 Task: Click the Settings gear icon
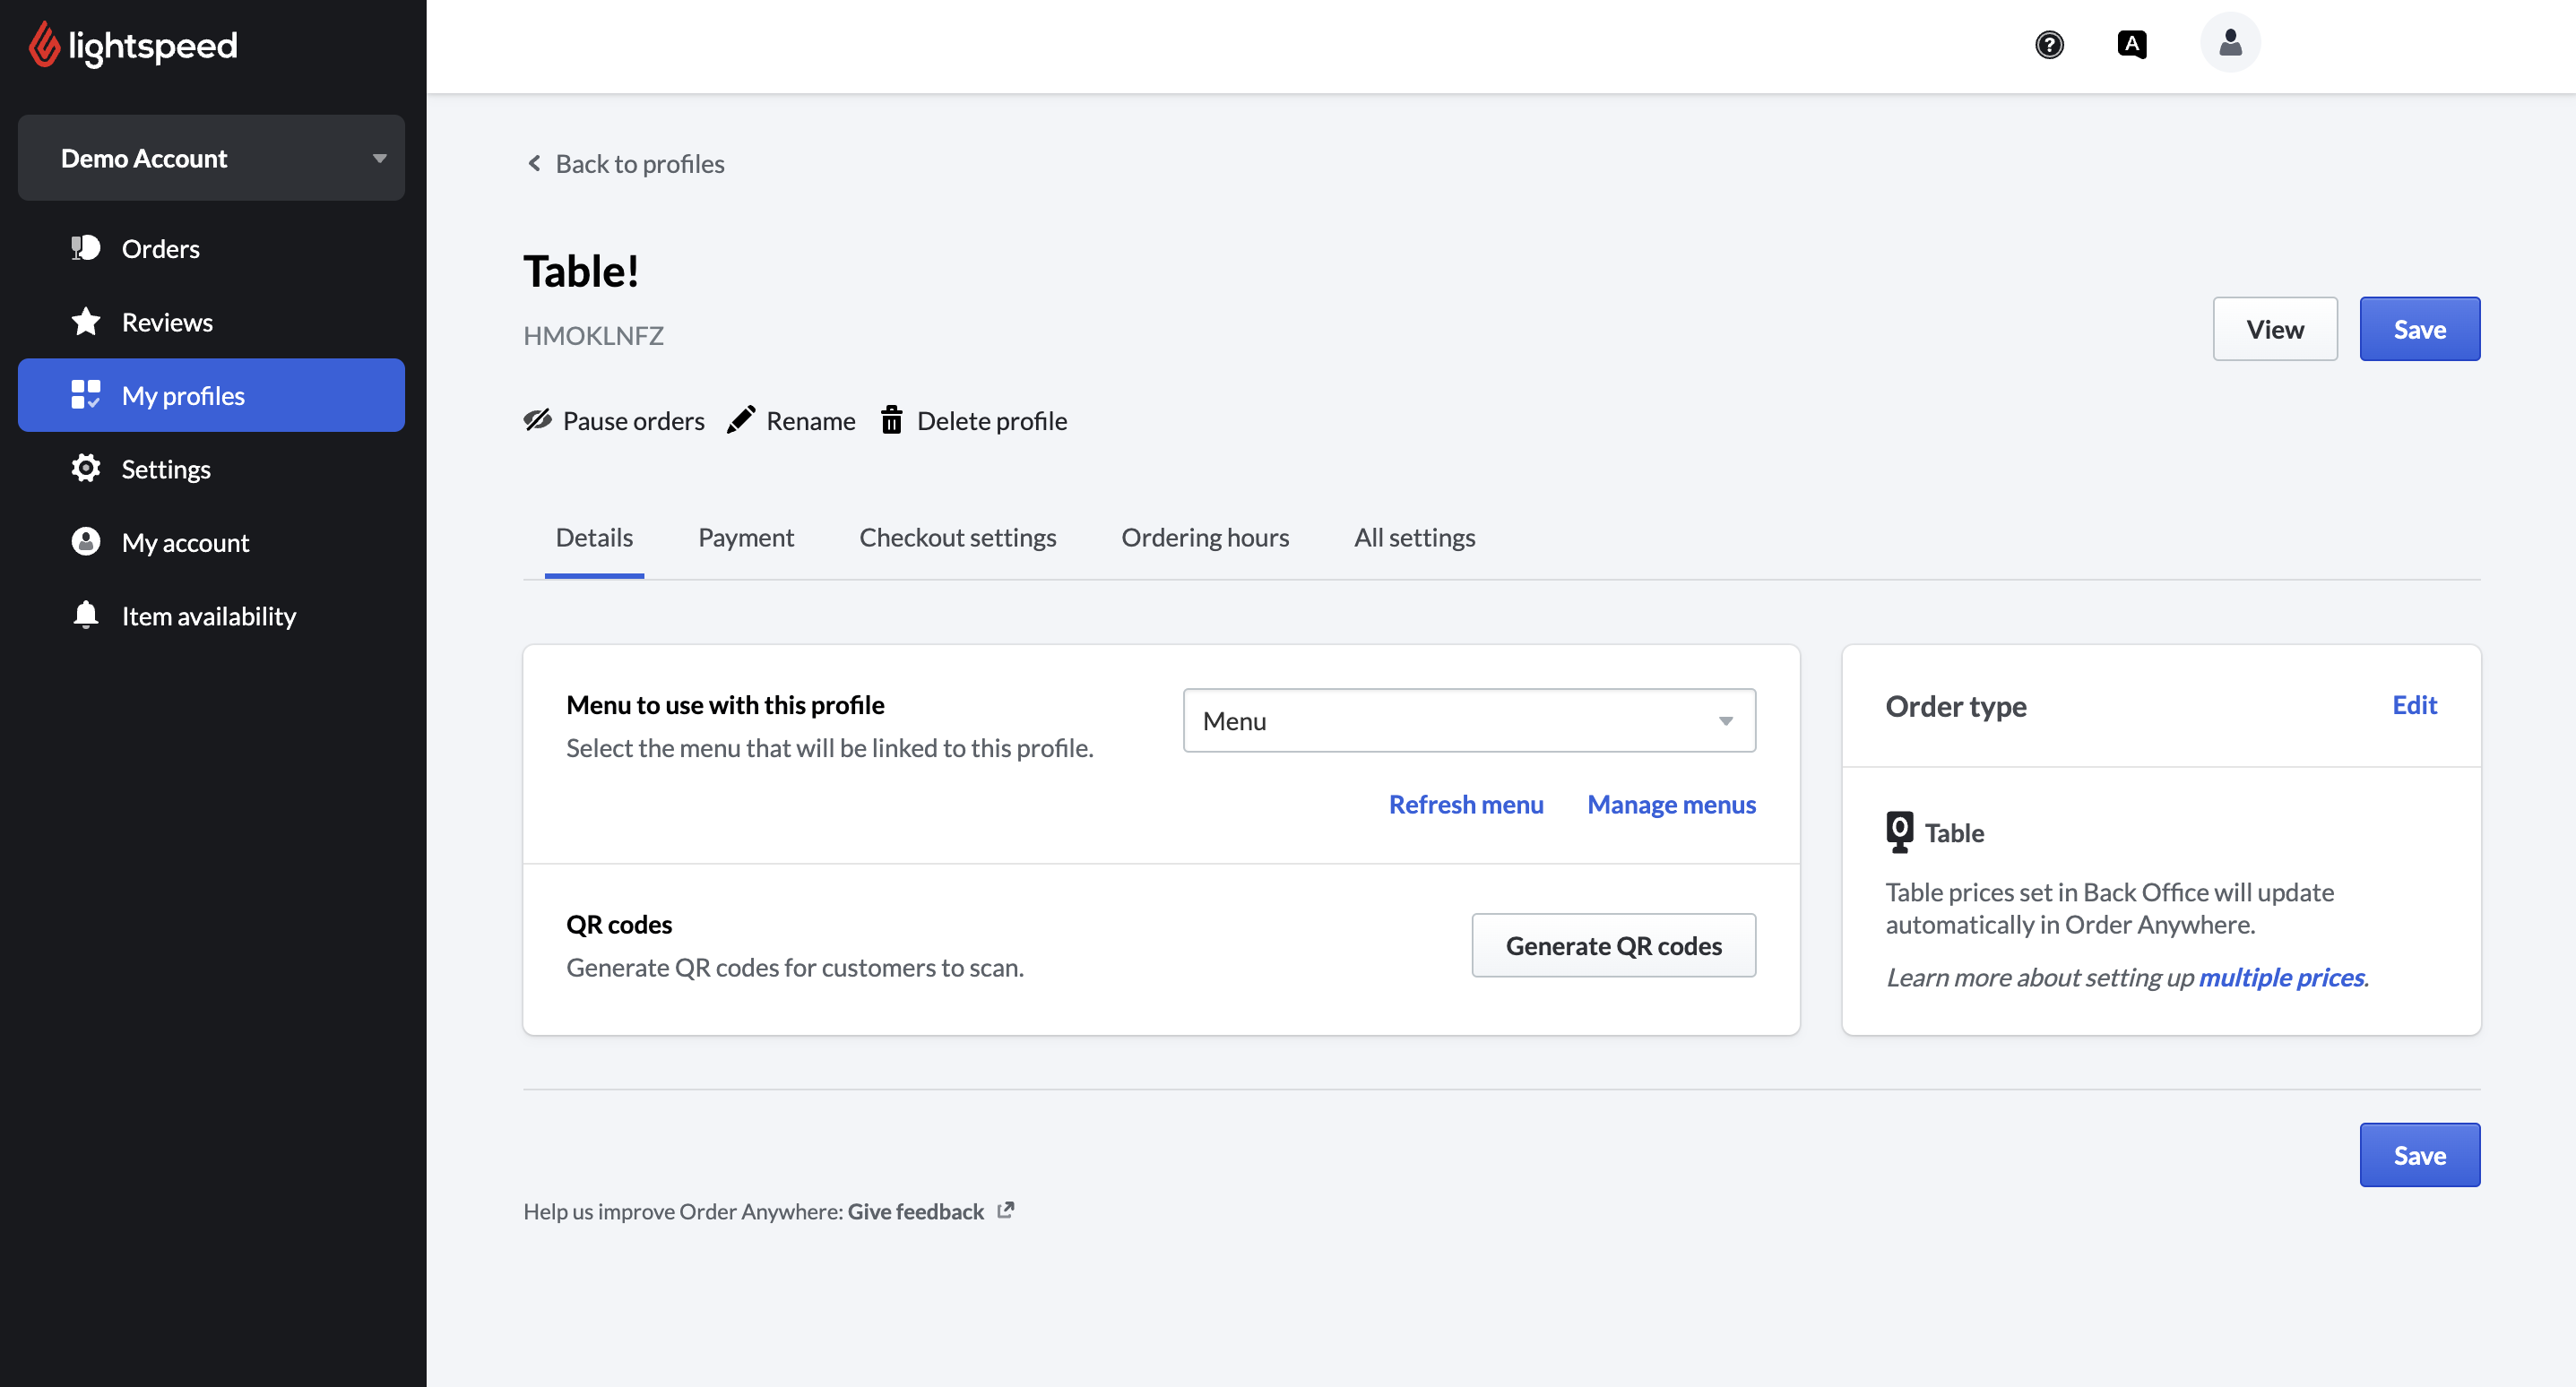click(x=86, y=468)
